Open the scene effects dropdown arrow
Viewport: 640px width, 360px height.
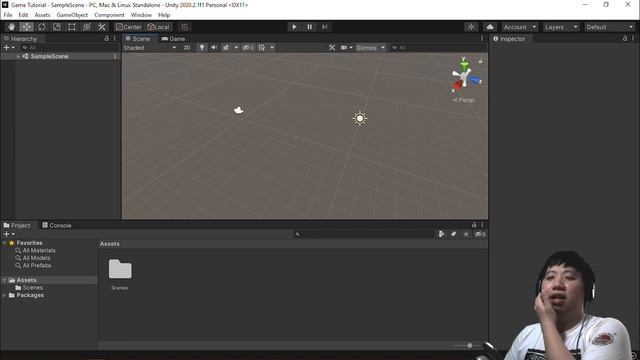point(236,48)
